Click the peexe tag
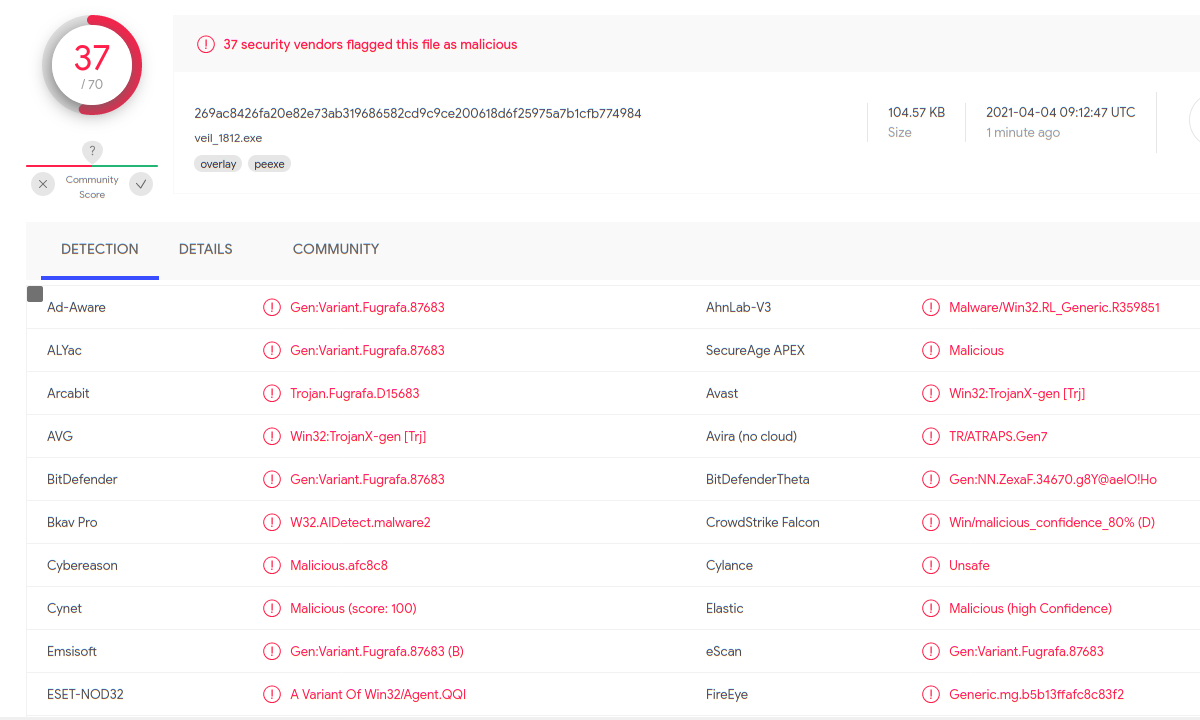Screen dimensions: 1200x720 click(269, 164)
